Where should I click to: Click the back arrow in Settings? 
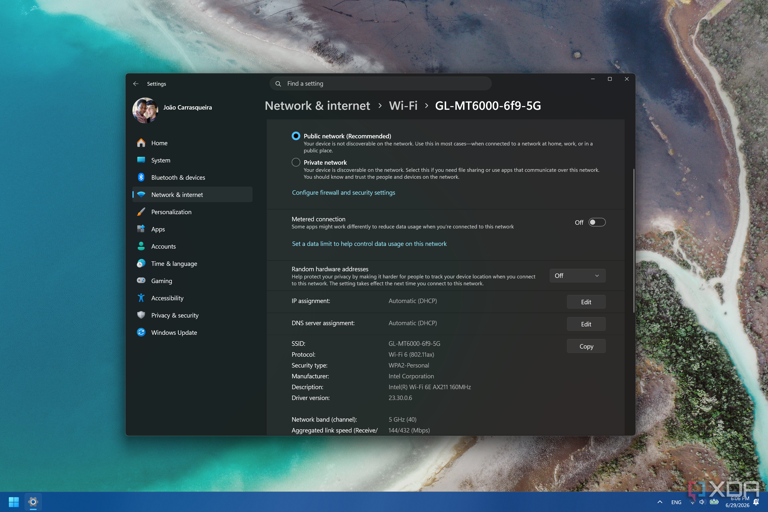(136, 84)
